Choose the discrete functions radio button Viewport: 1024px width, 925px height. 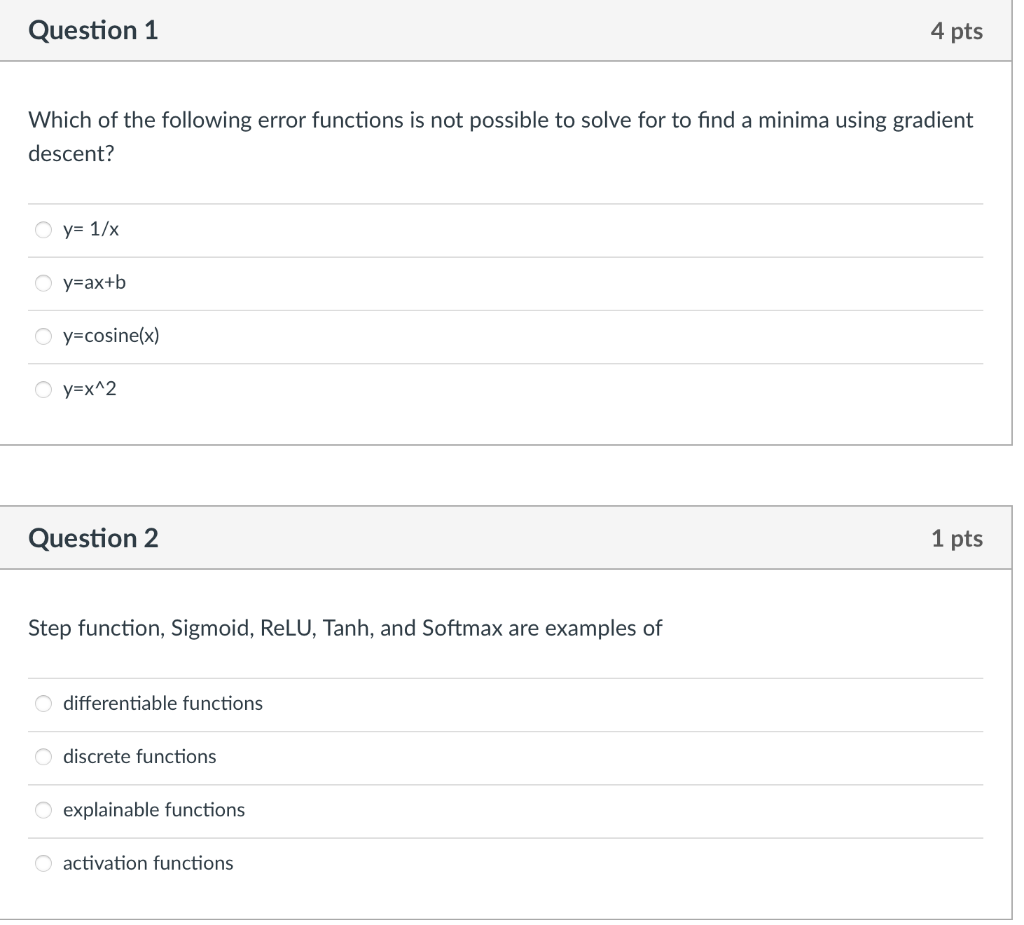point(43,756)
